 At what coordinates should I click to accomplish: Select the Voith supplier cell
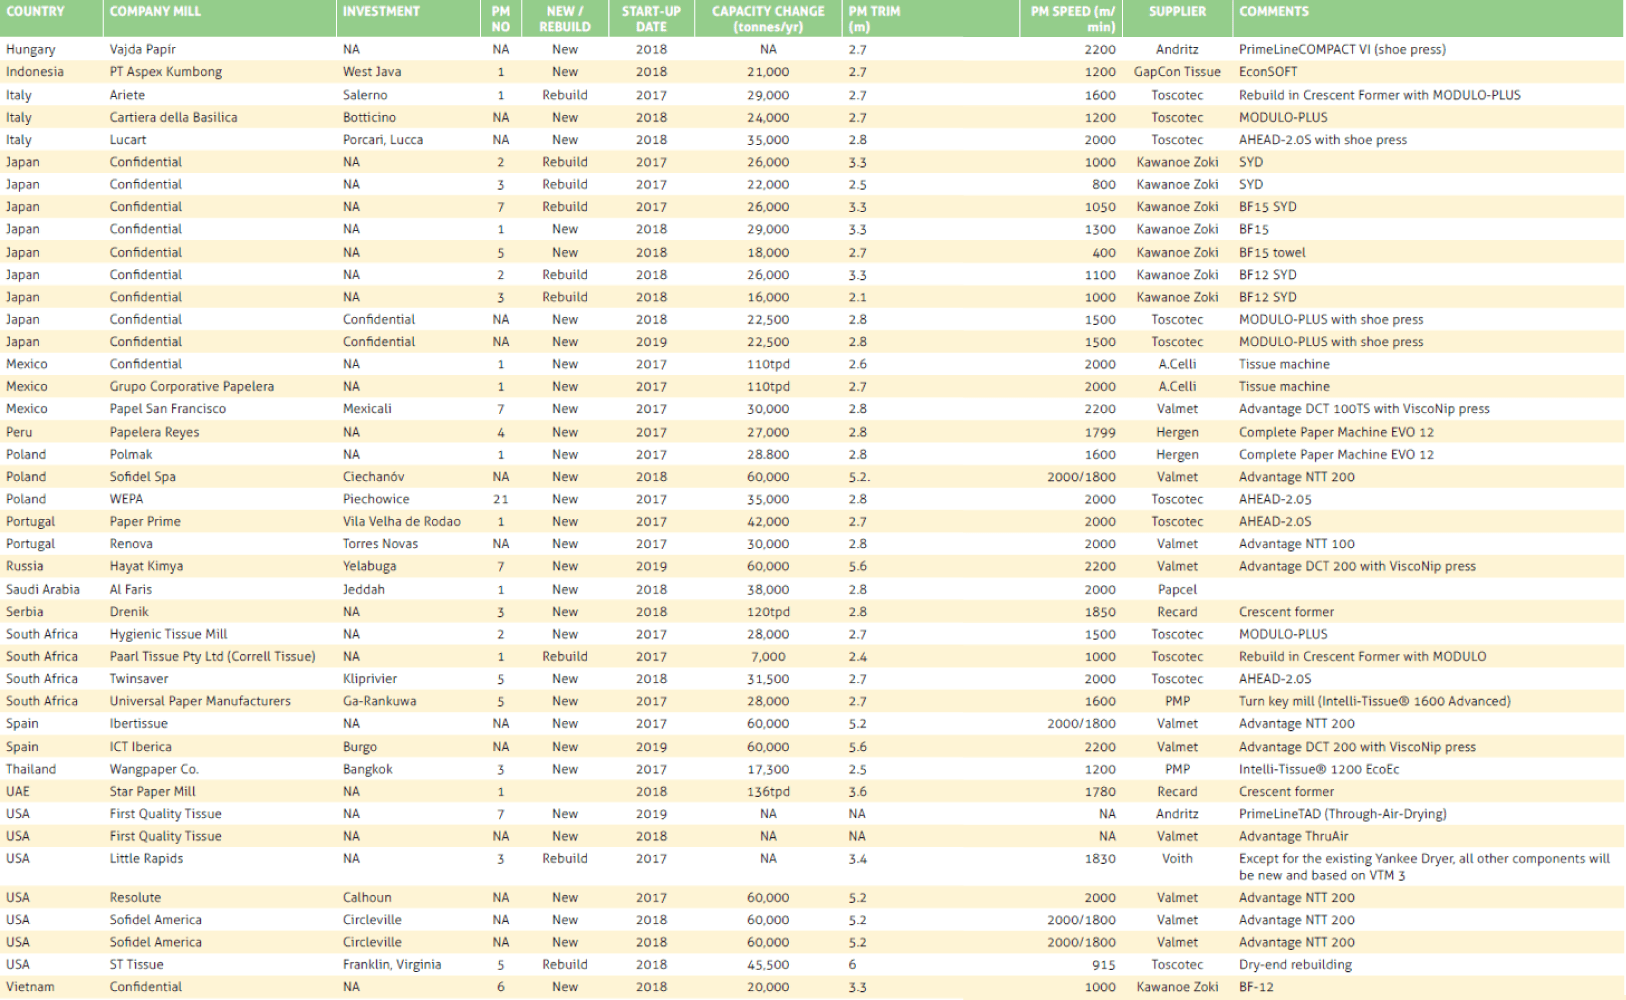coord(1177,859)
